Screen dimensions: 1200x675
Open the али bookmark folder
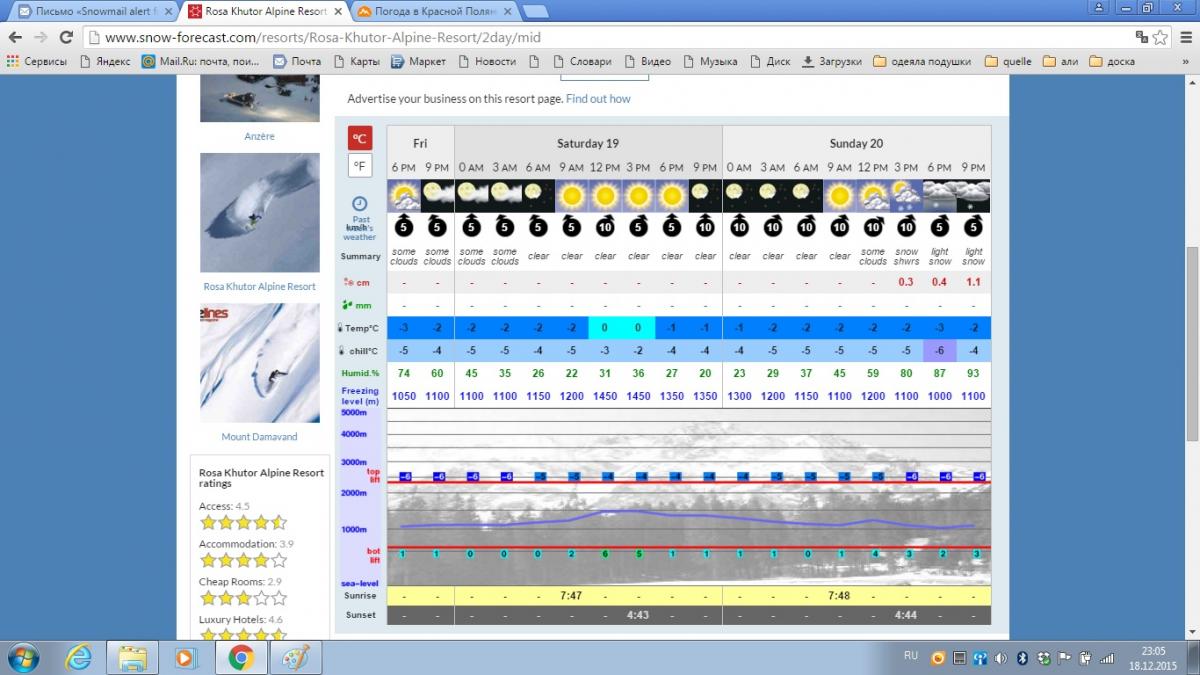click(x=1061, y=61)
